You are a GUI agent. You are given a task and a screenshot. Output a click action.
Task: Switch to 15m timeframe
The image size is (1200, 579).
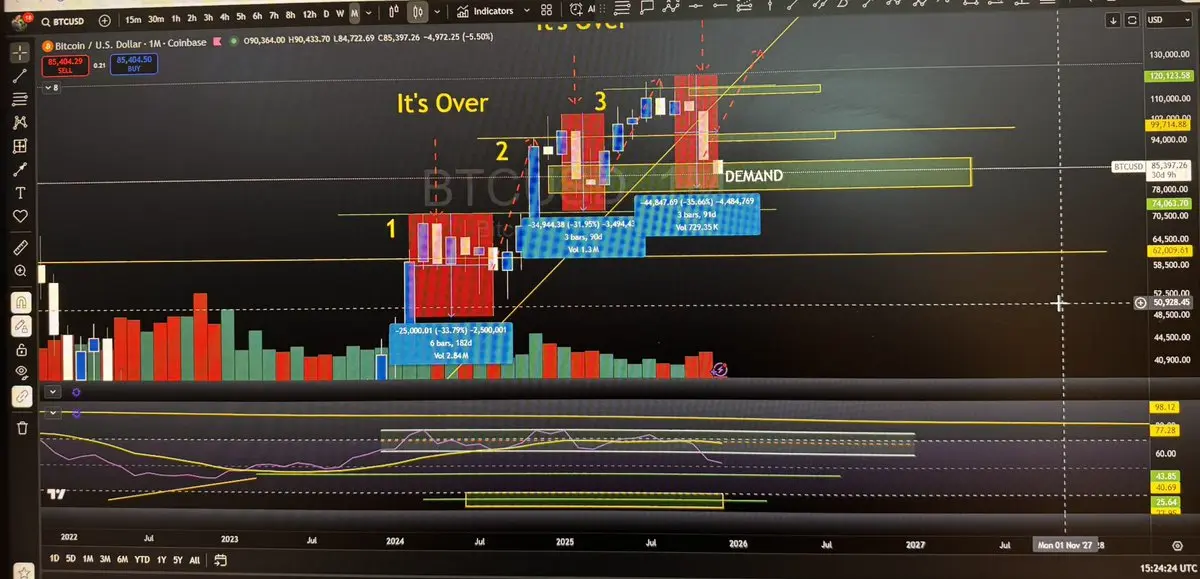(133, 20)
